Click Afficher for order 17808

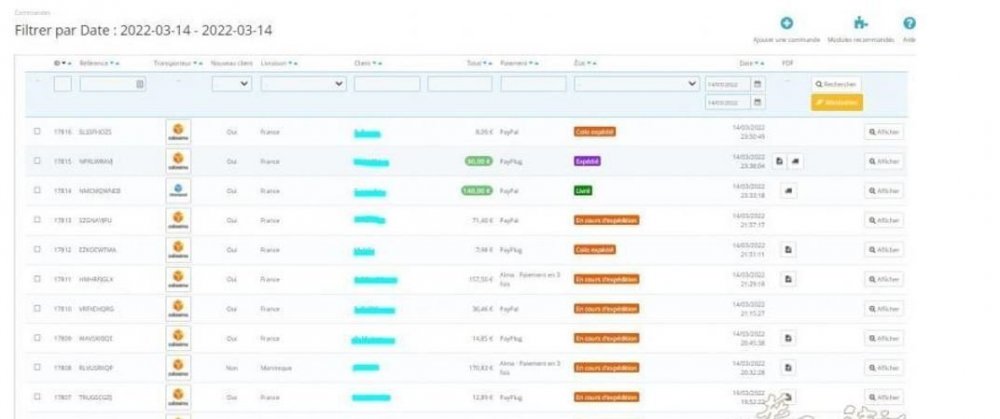tap(884, 368)
